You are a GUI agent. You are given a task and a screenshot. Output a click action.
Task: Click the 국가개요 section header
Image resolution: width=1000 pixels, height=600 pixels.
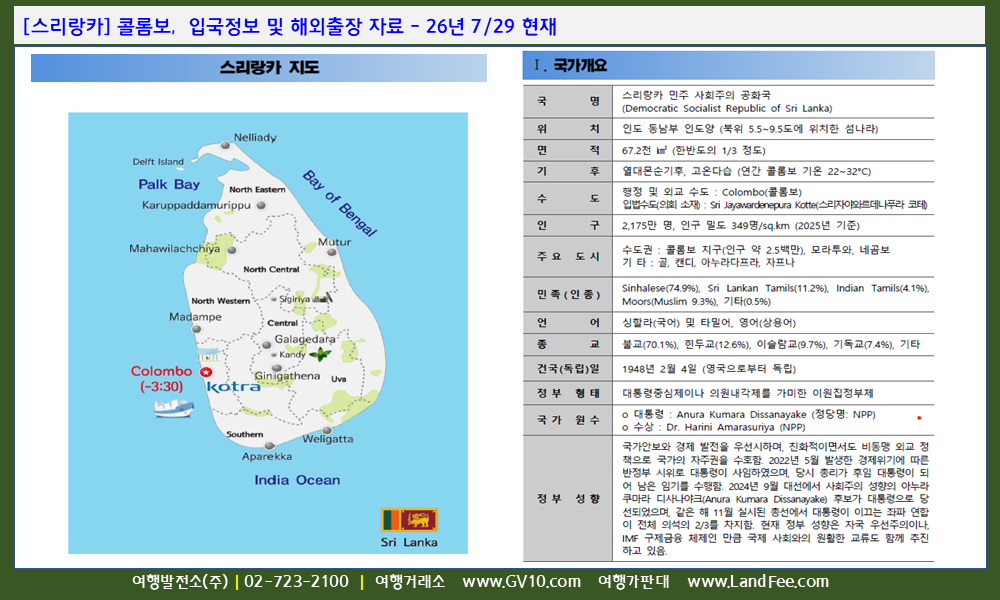point(571,65)
